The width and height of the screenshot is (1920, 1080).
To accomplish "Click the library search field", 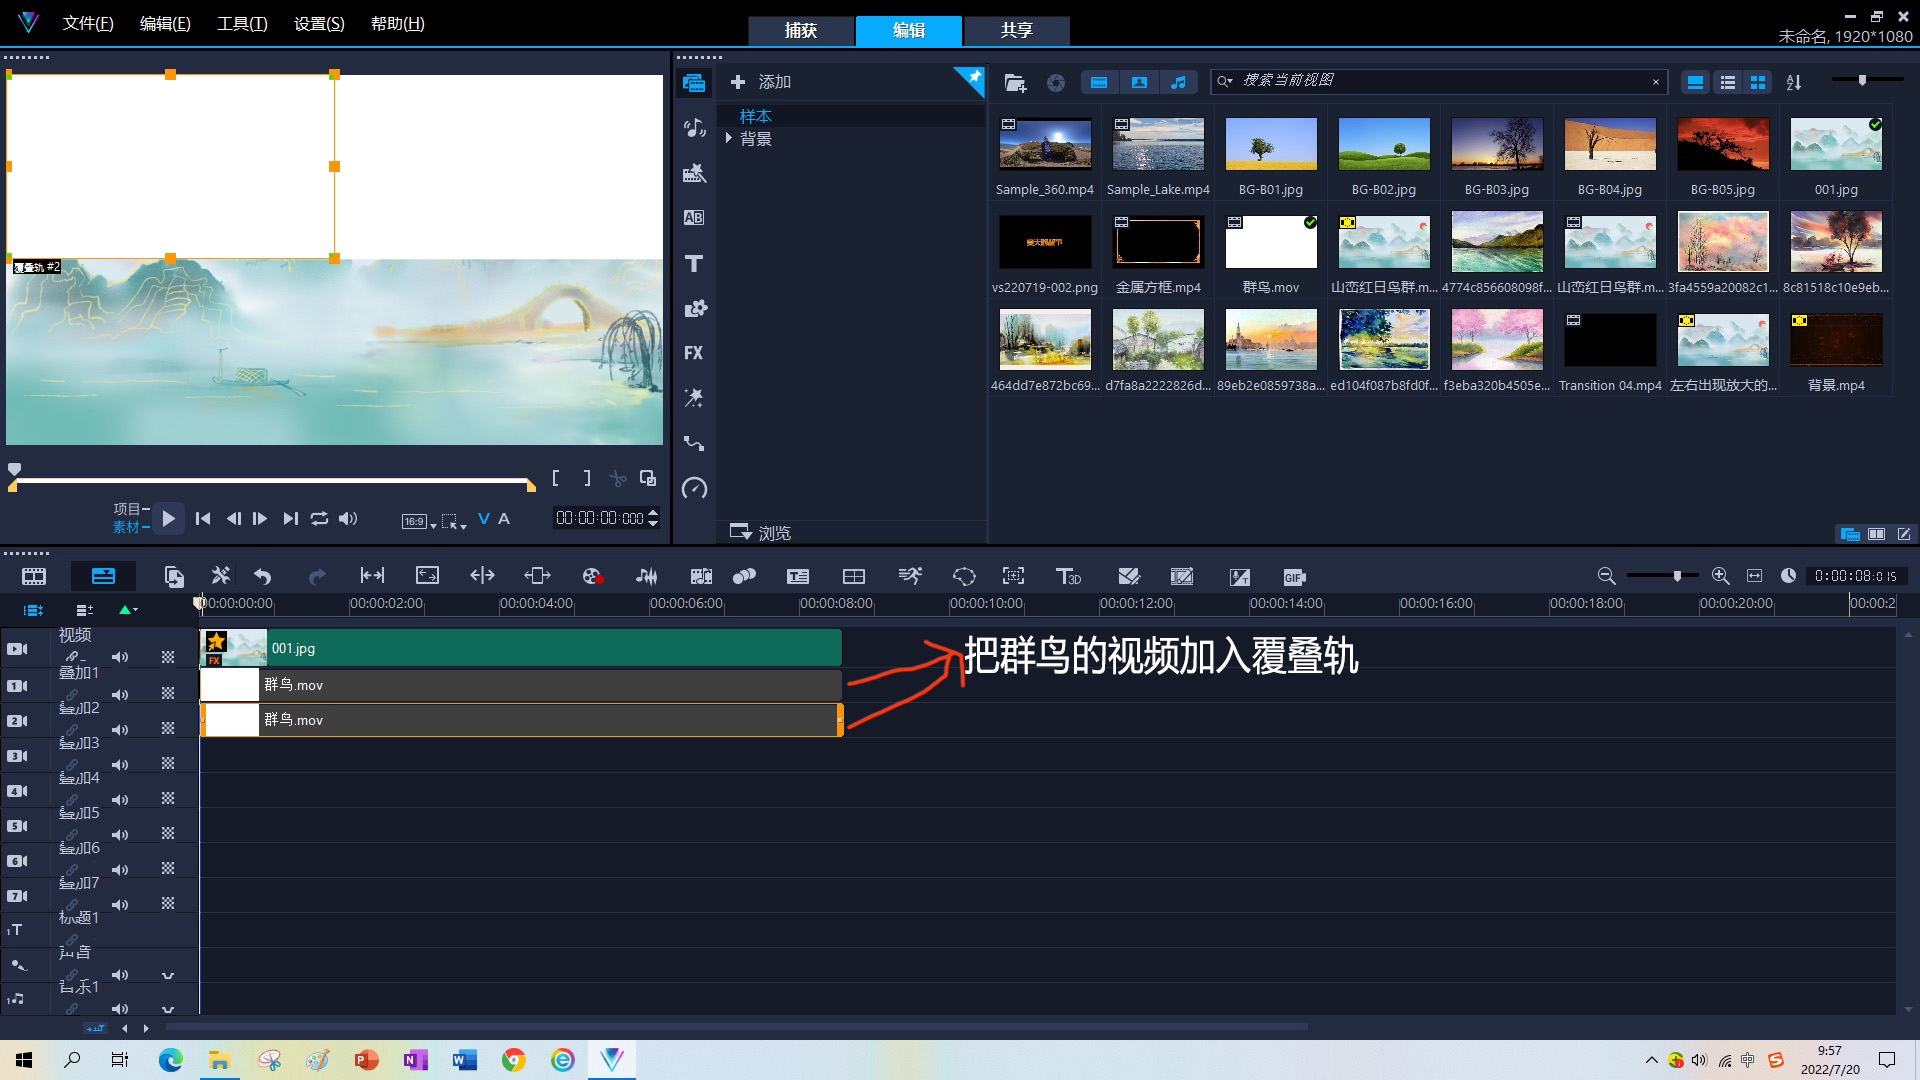I will coord(1440,81).
